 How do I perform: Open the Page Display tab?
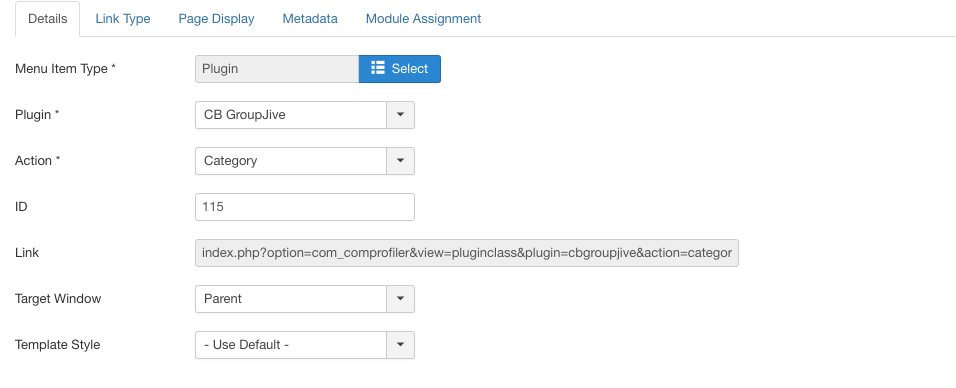(x=216, y=19)
